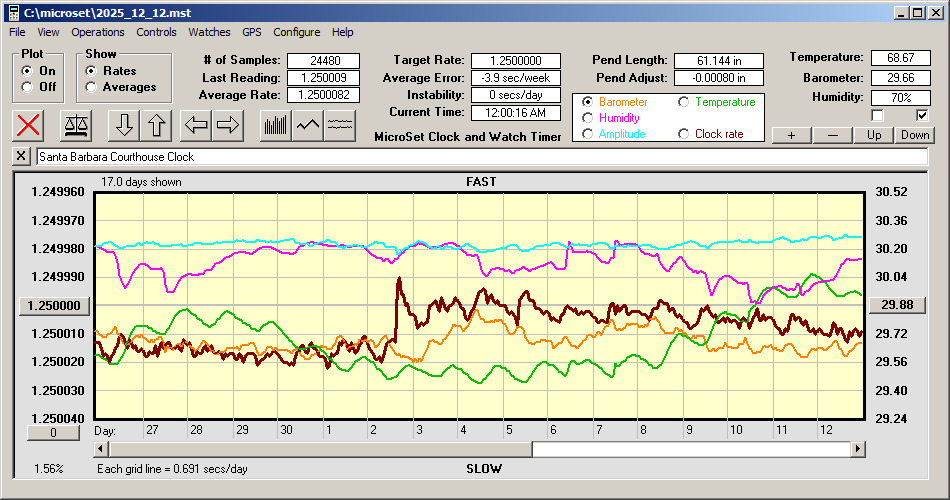The height and width of the screenshot is (500, 950).
Task: Click the red X delete icon
Action: coord(30,125)
